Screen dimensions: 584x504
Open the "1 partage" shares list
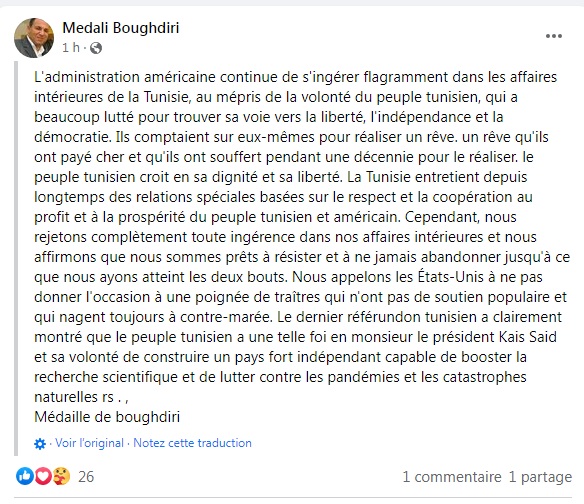pyautogui.click(x=540, y=477)
